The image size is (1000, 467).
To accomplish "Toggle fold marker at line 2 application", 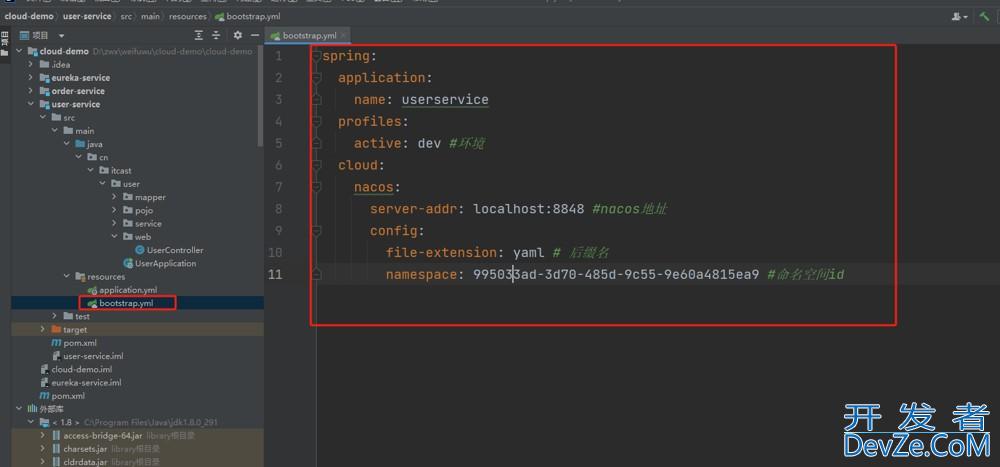I will (316, 78).
